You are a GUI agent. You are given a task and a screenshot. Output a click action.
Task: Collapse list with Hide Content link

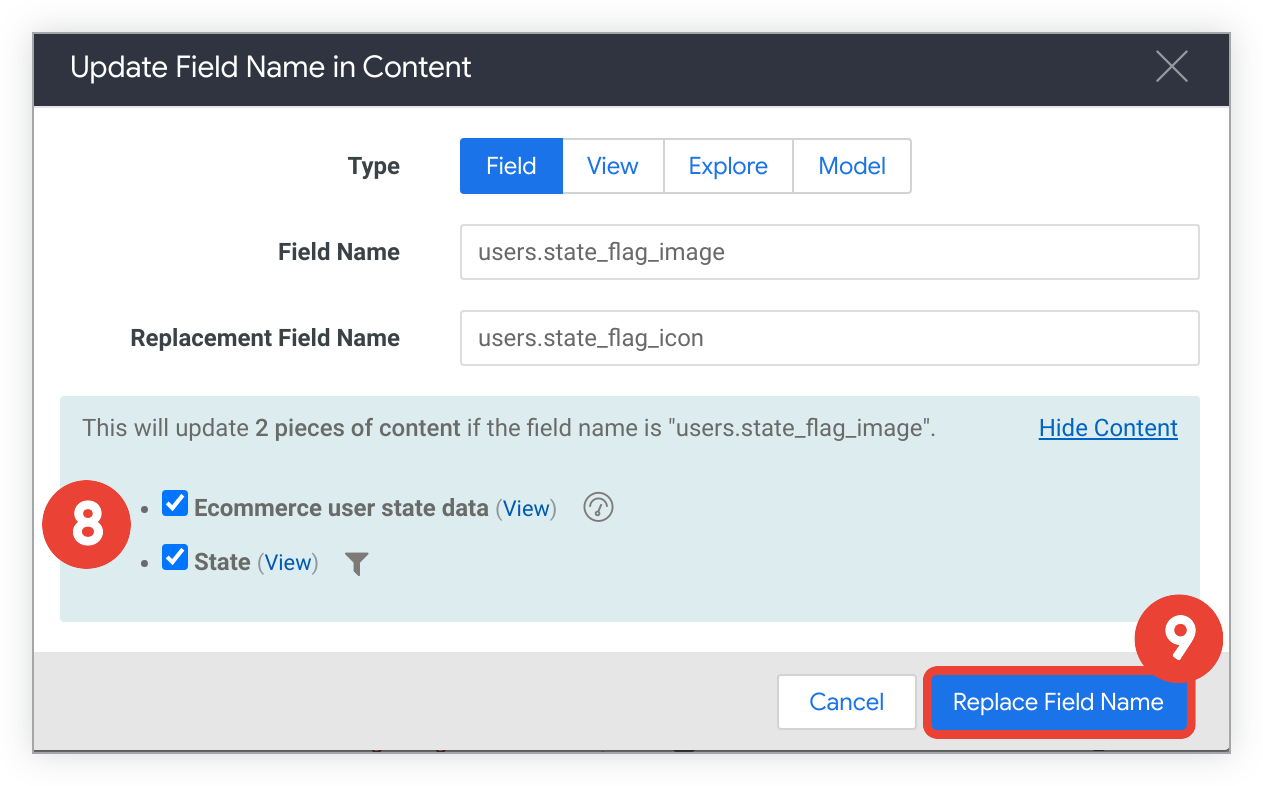[x=1108, y=428]
